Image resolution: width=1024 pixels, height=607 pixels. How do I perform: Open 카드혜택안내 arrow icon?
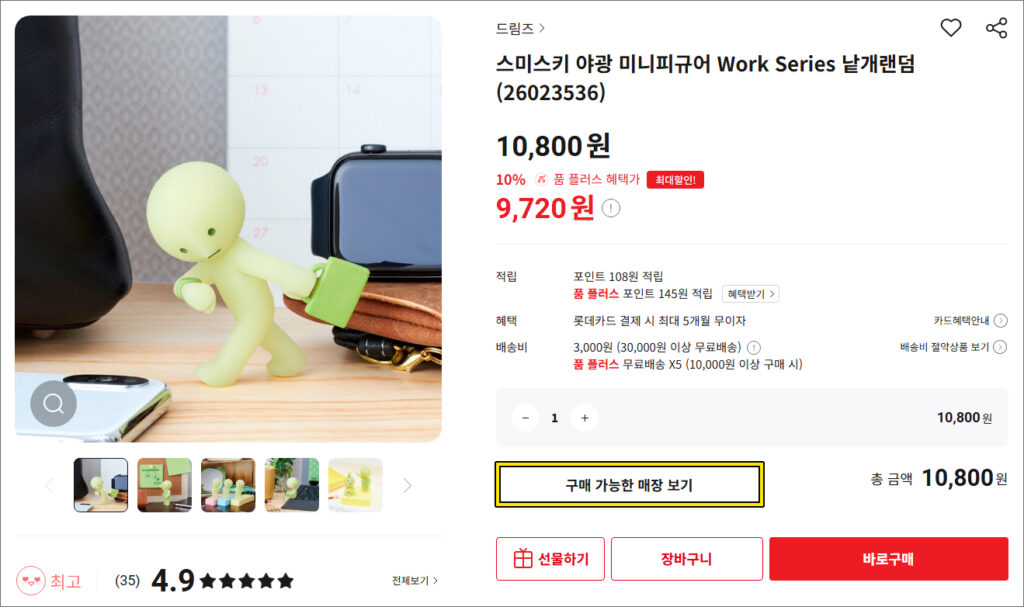(1000, 321)
